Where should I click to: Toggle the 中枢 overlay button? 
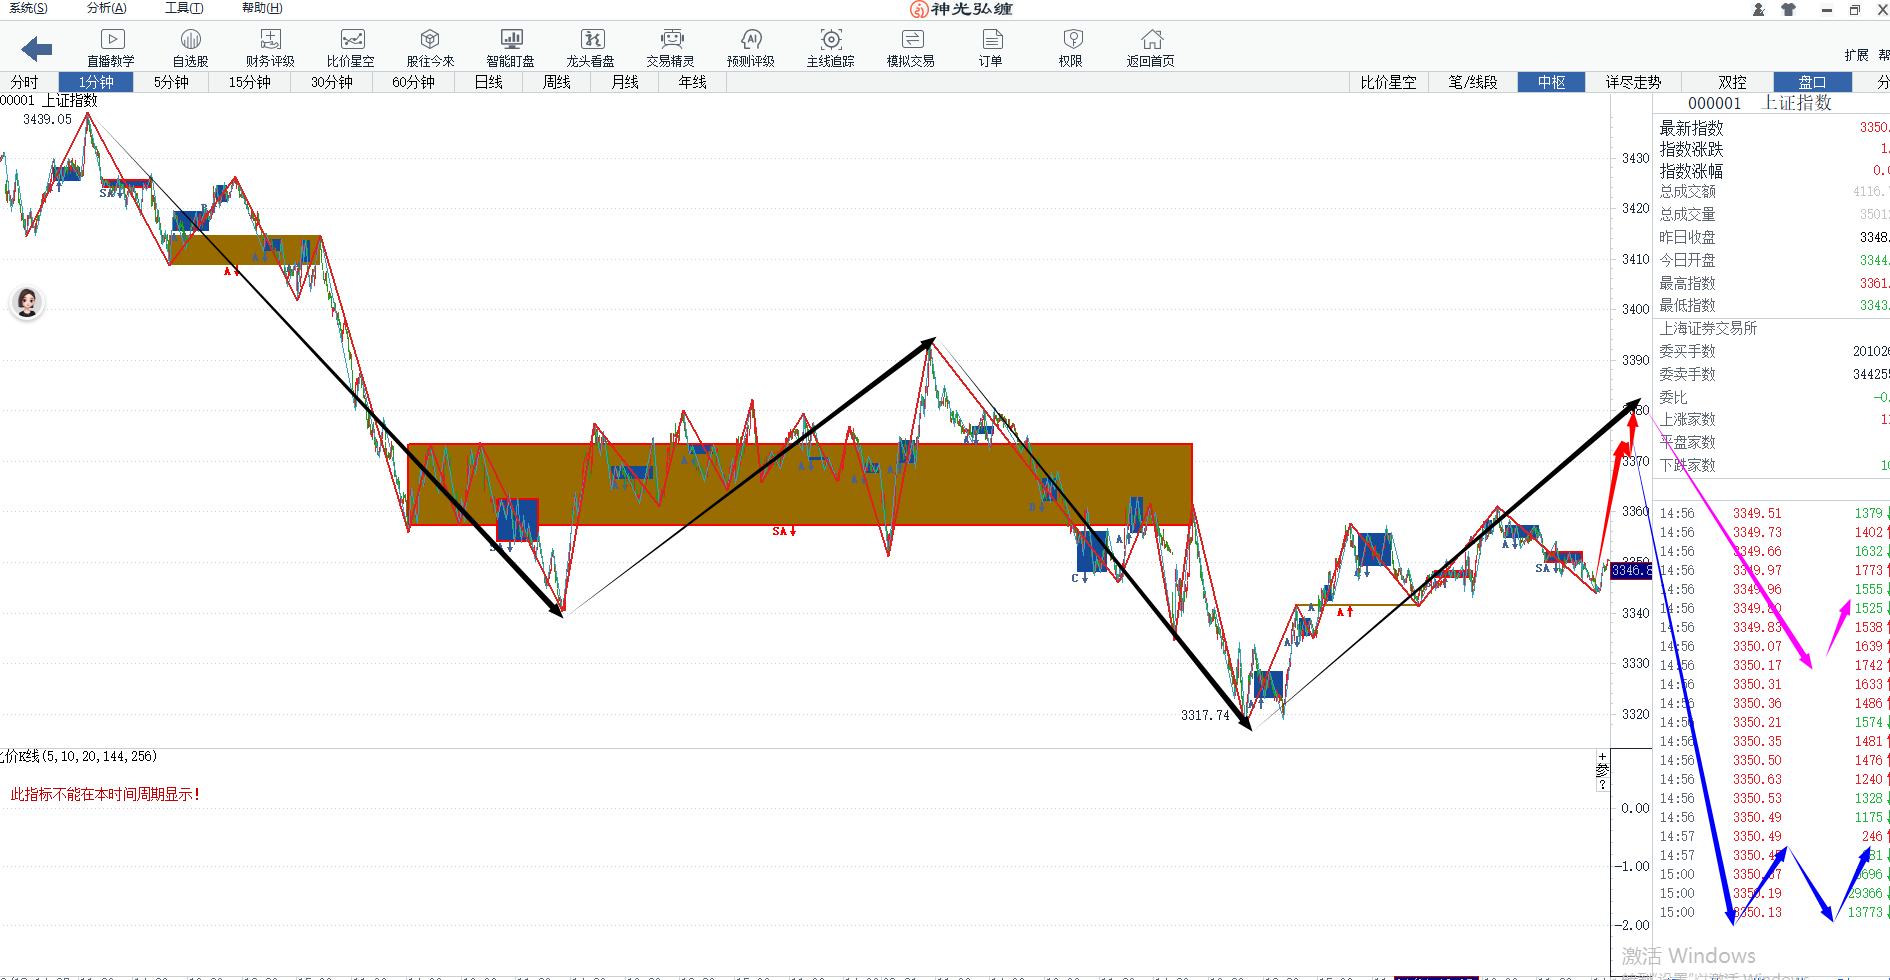click(1551, 82)
